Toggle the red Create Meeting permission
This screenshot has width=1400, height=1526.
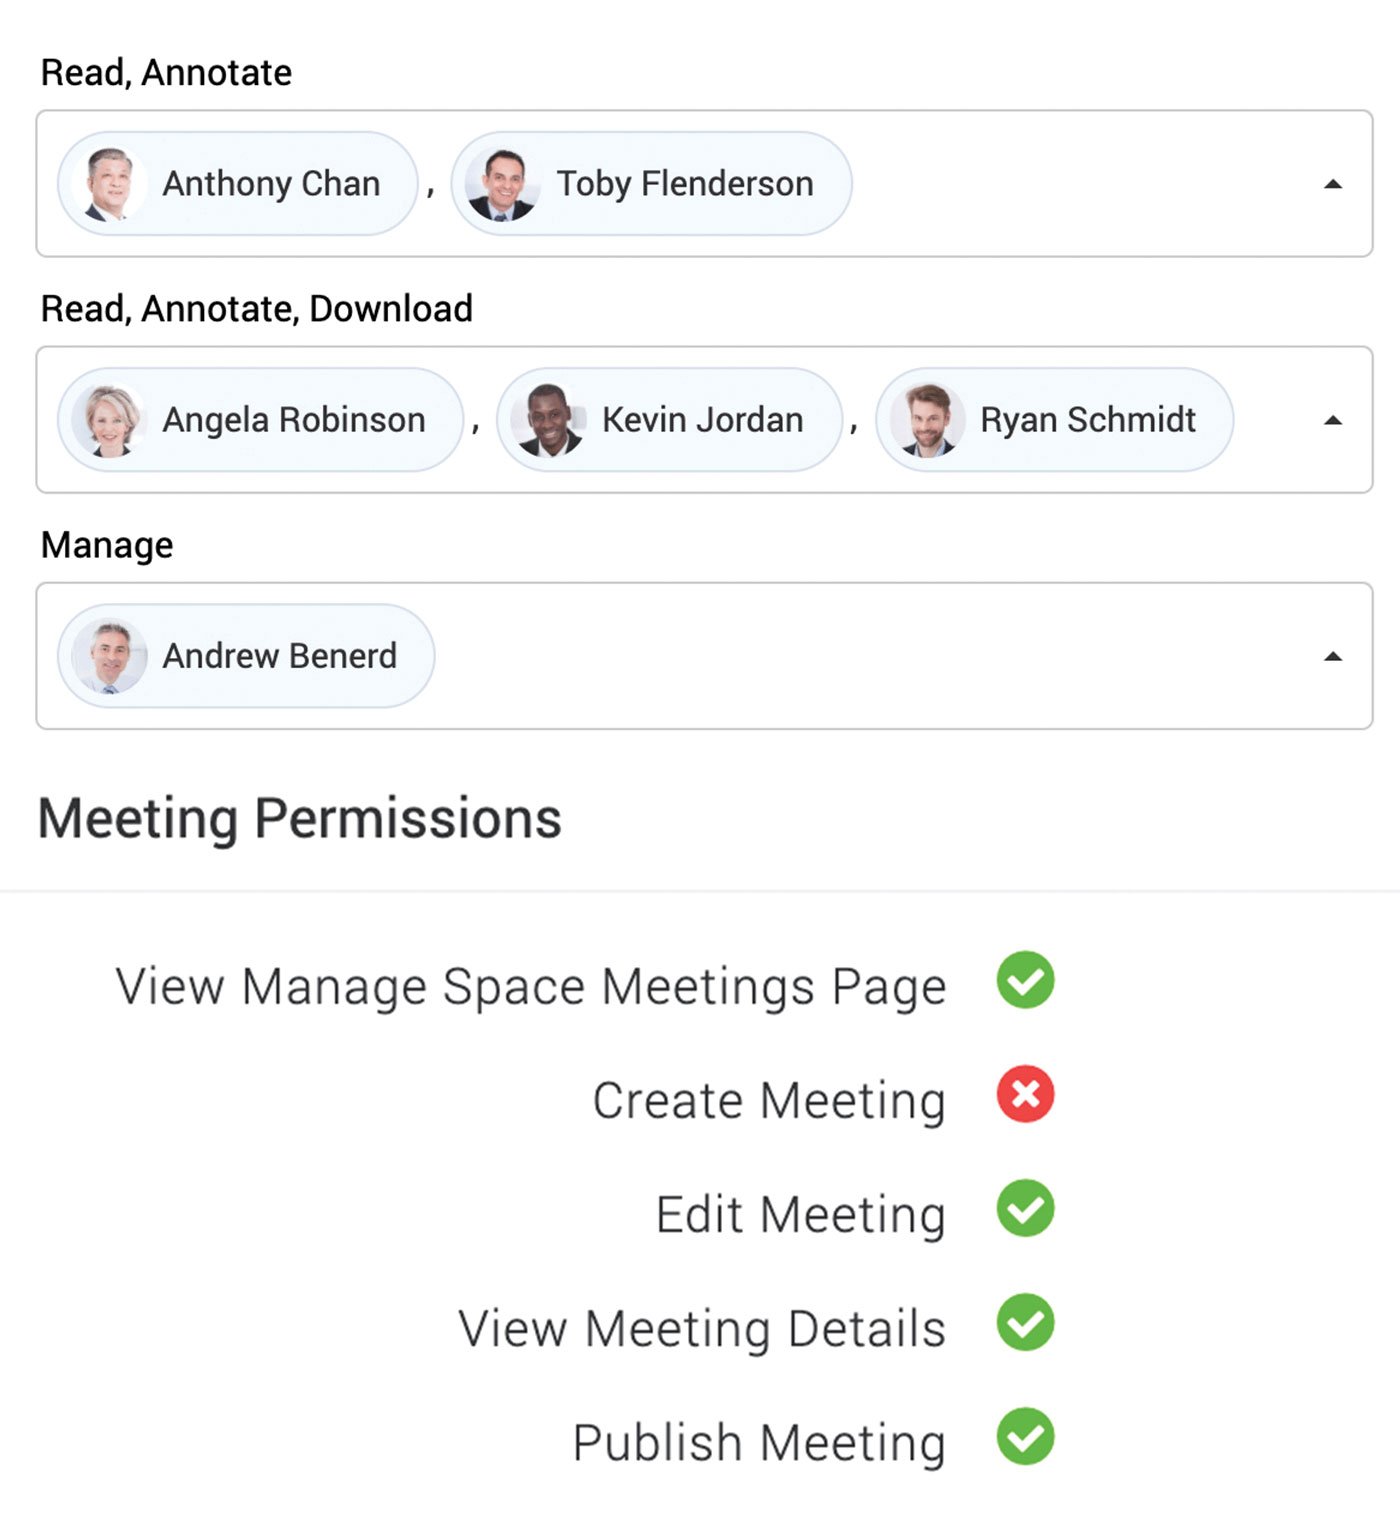click(x=1025, y=1094)
